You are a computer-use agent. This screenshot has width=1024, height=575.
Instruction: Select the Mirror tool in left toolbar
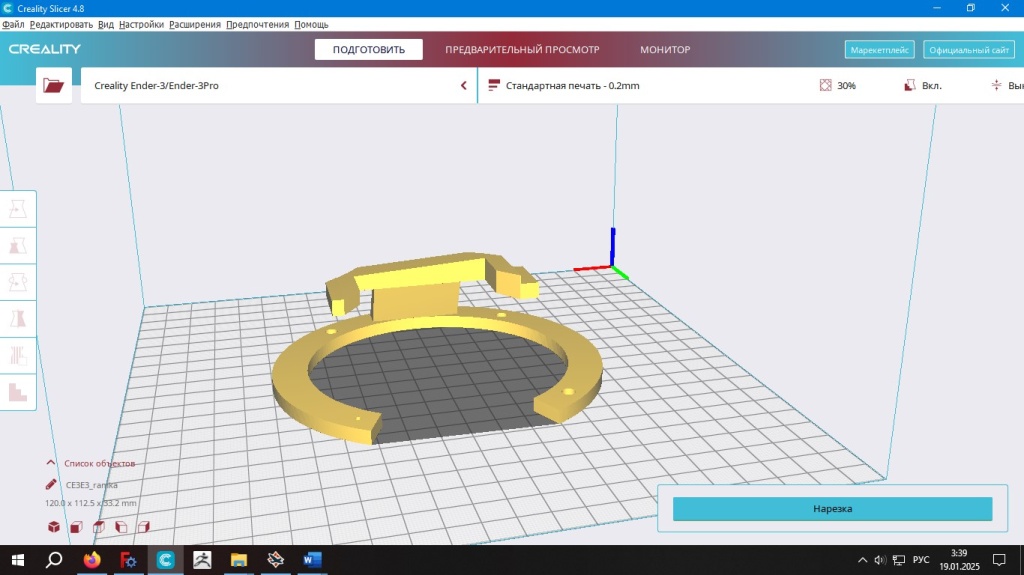pyautogui.click(x=18, y=319)
